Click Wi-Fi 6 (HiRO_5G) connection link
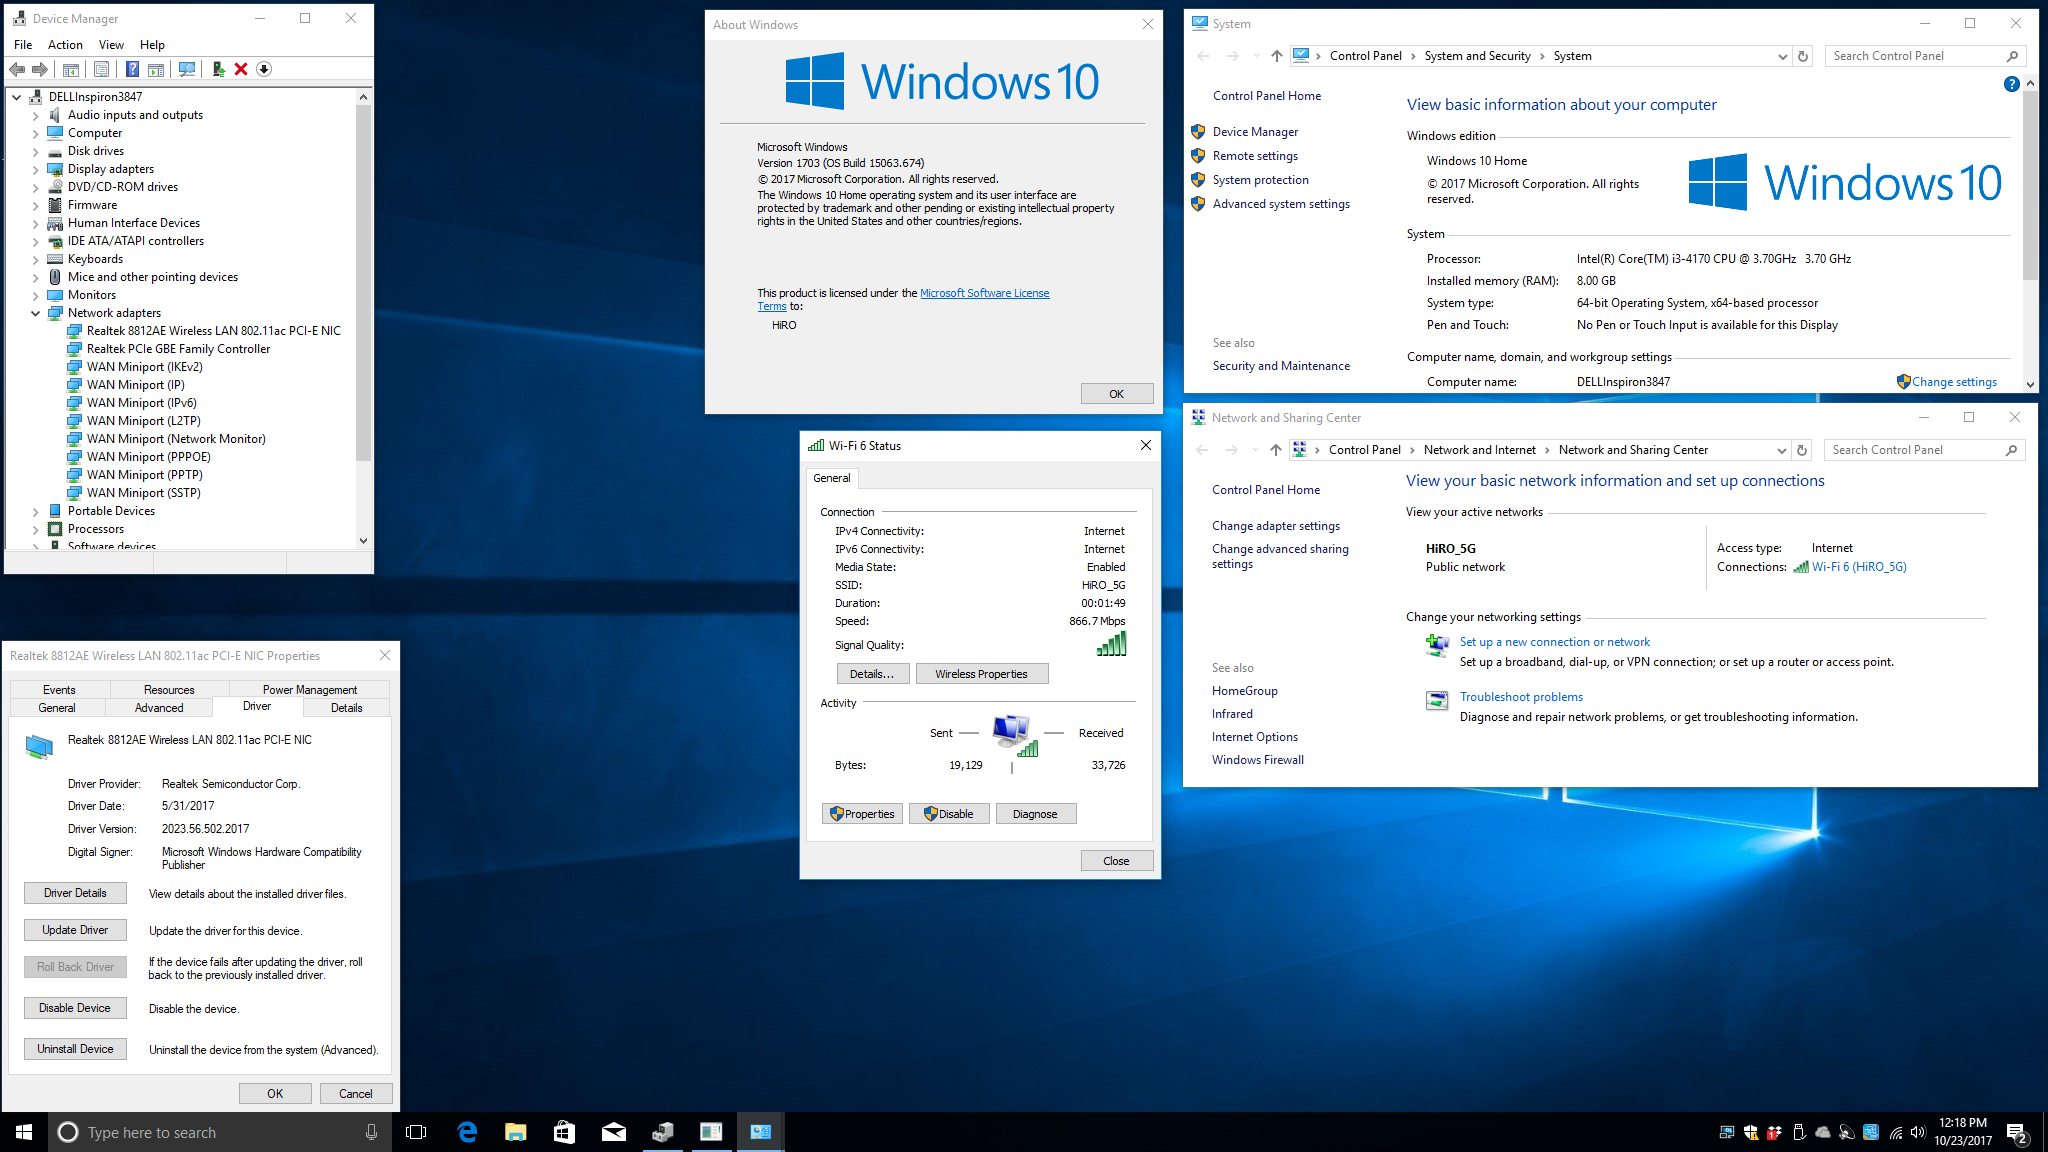The height and width of the screenshot is (1152, 2048). click(1858, 567)
